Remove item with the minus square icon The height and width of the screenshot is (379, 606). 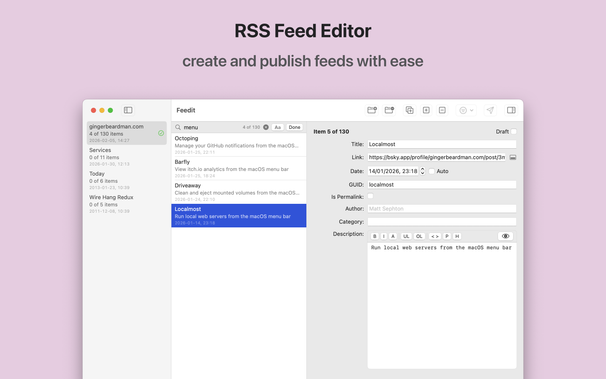tap(442, 110)
